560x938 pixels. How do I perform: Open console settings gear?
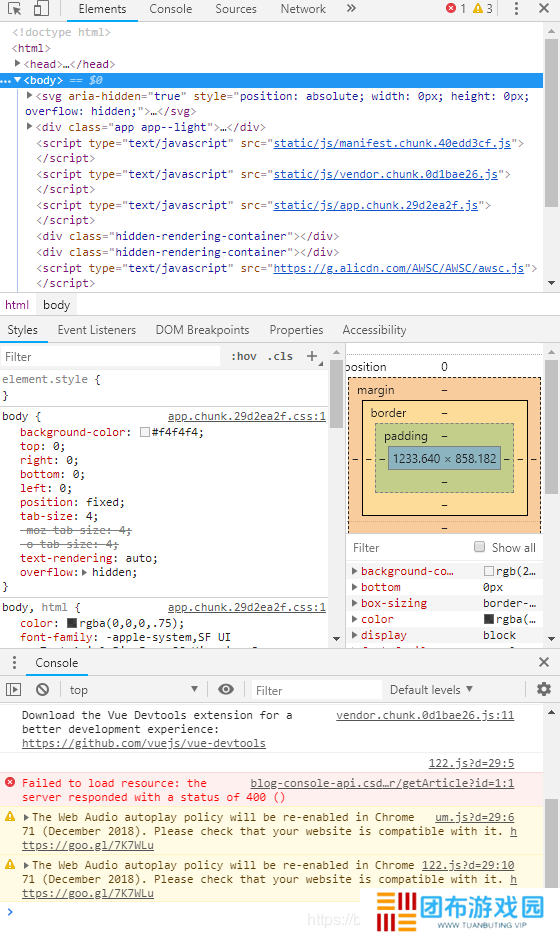pos(544,689)
